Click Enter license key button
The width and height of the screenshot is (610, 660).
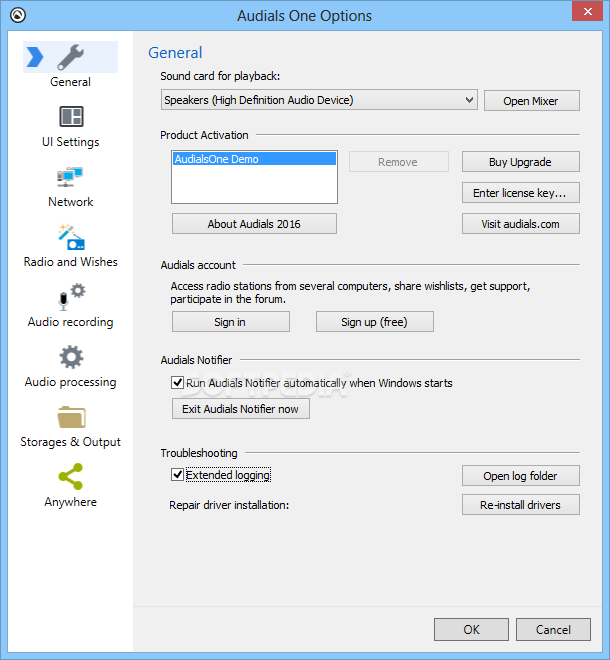[x=521, y=193]
